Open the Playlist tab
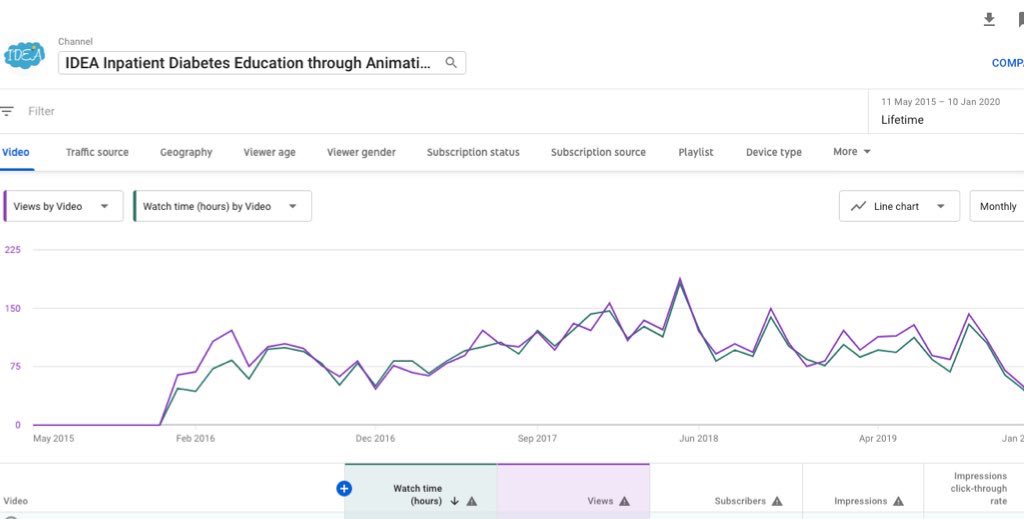The width and height of the screenshot is (1024, 519). (696, 152)
